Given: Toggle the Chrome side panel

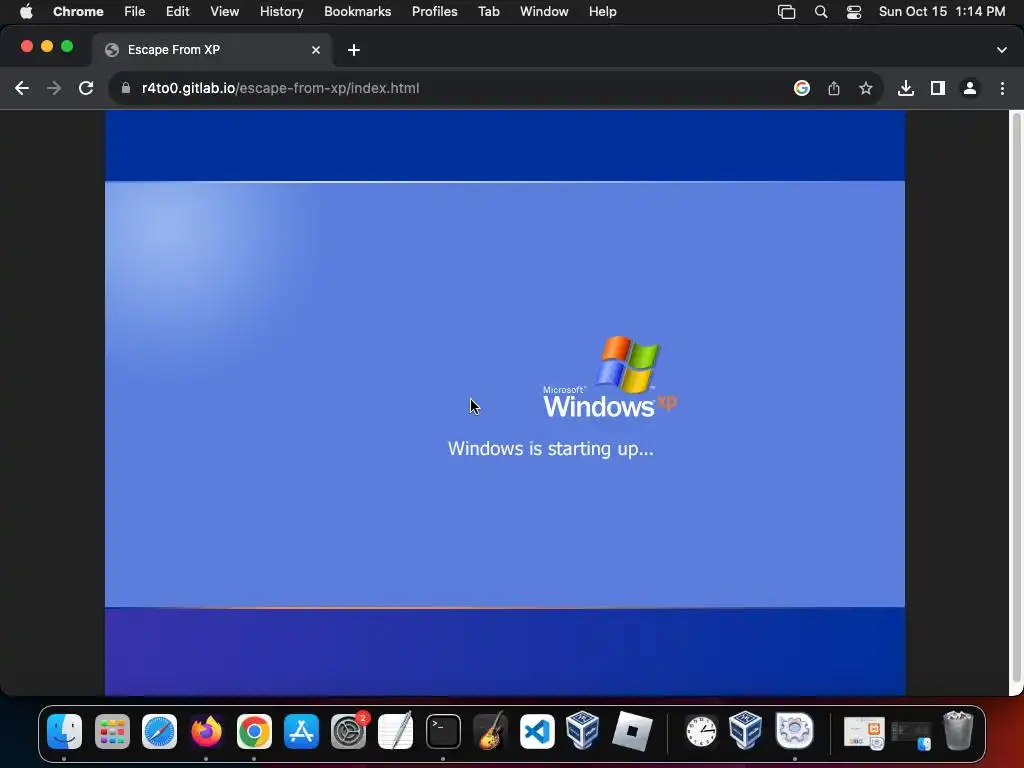Looking at the screenshot, I should tap(938, 88).
